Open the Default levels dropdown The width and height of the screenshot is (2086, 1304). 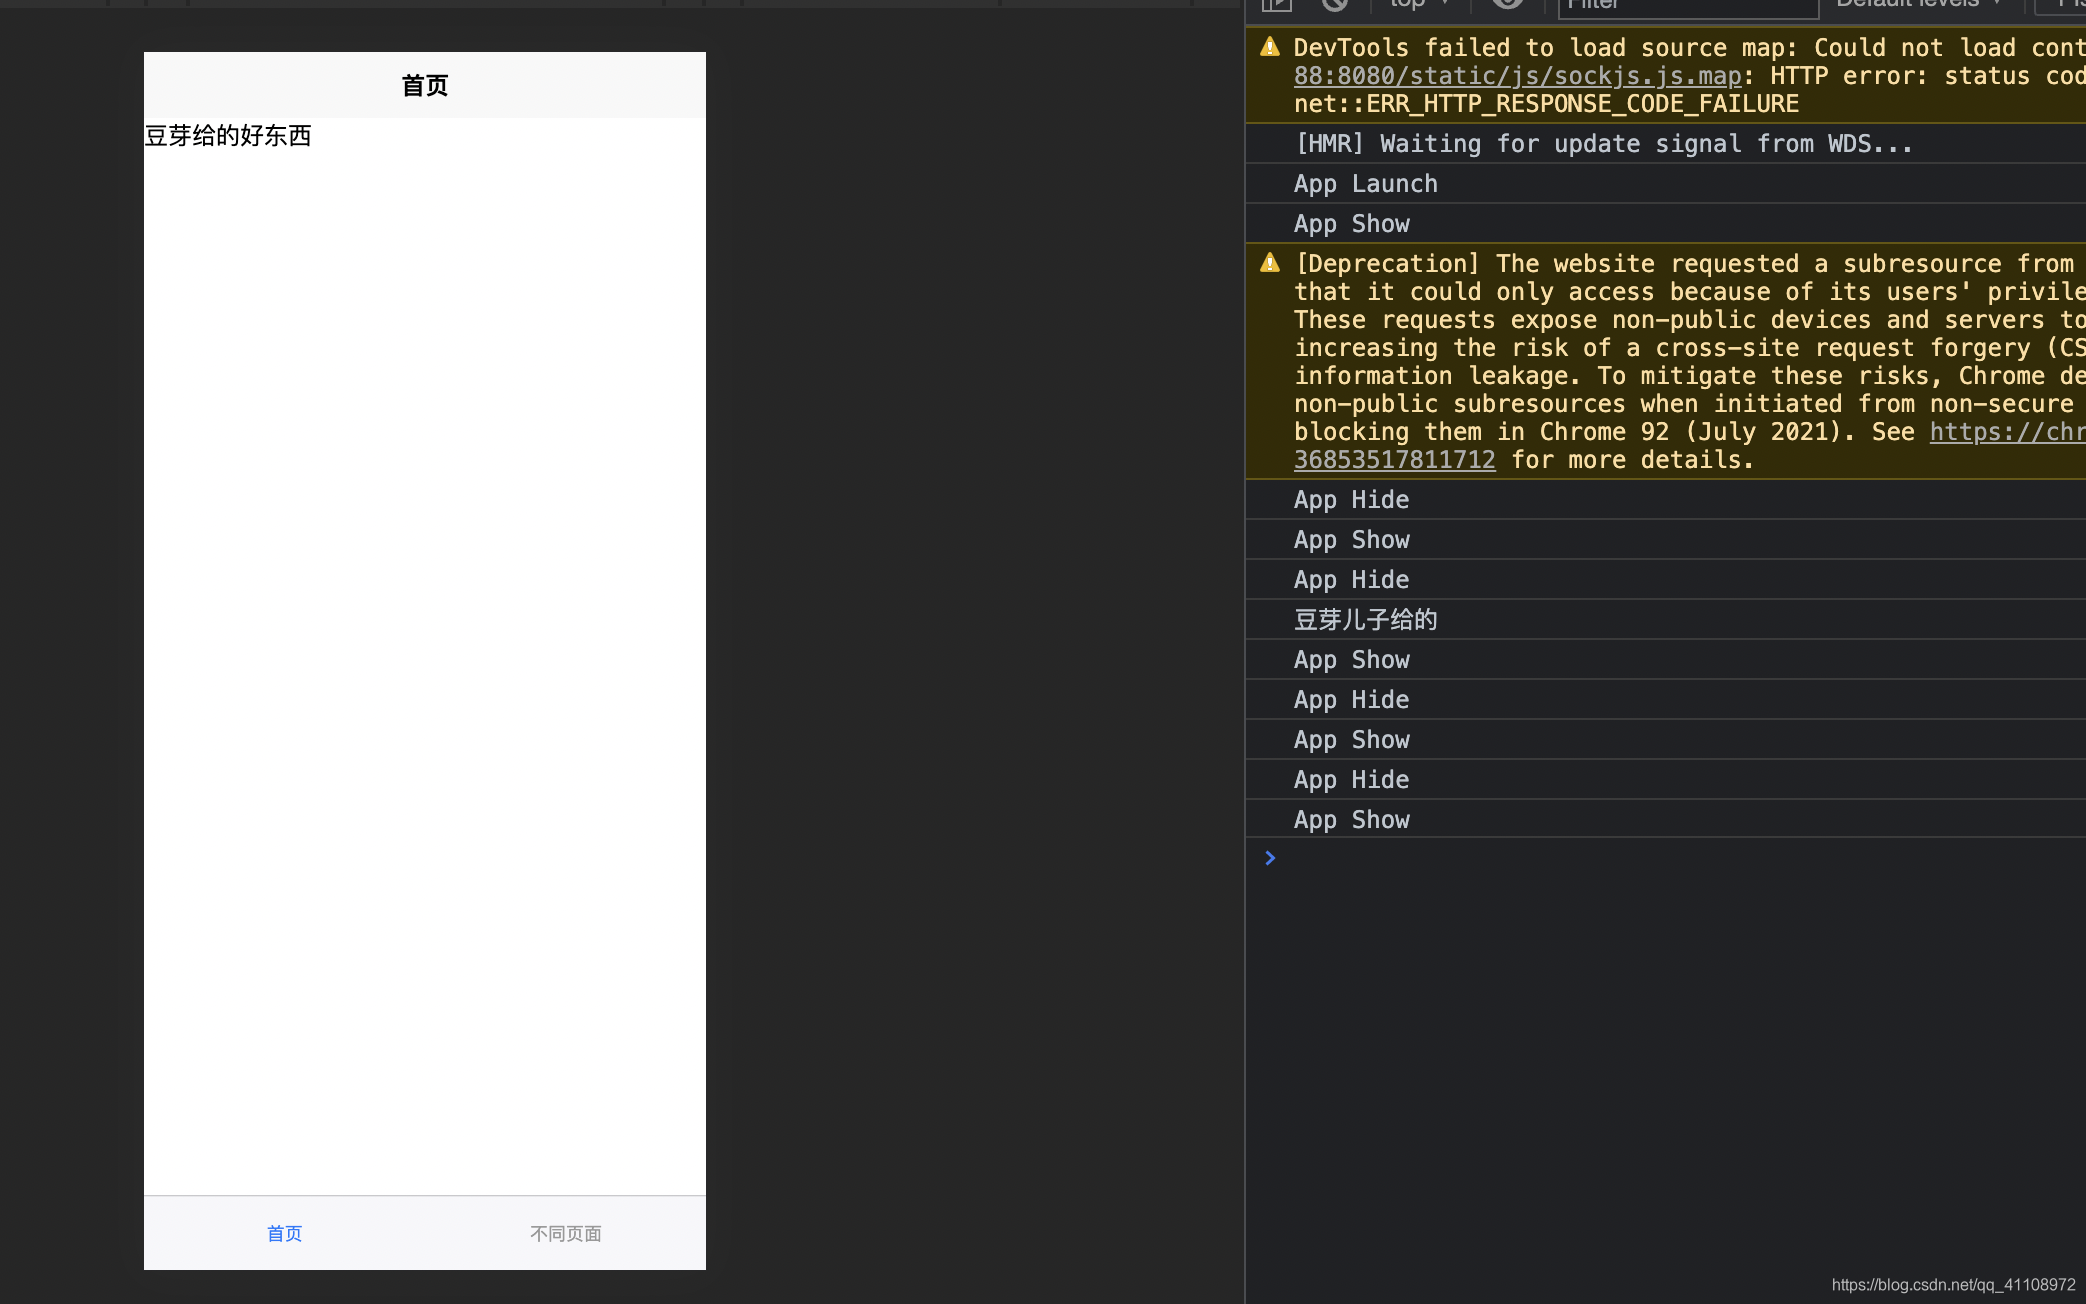1918,4
